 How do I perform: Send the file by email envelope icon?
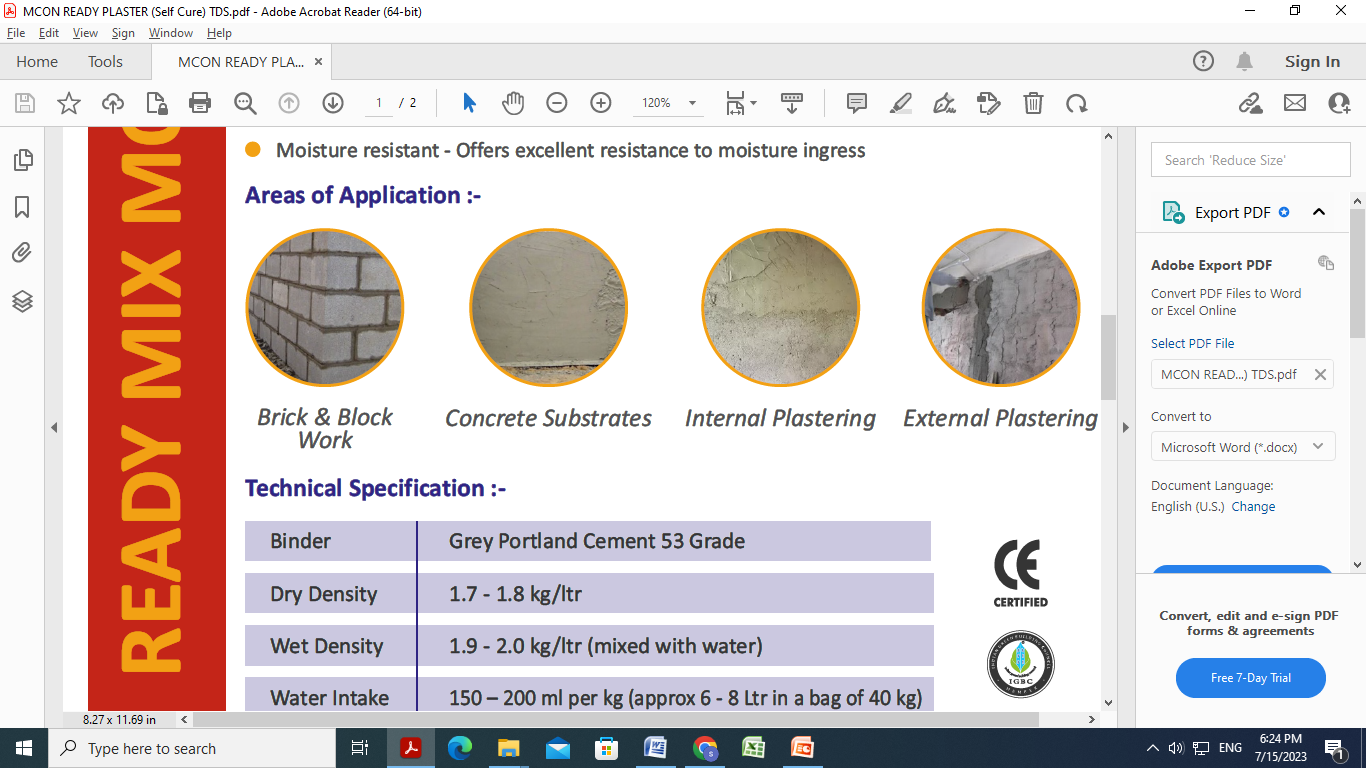(x=1295, y=103)
